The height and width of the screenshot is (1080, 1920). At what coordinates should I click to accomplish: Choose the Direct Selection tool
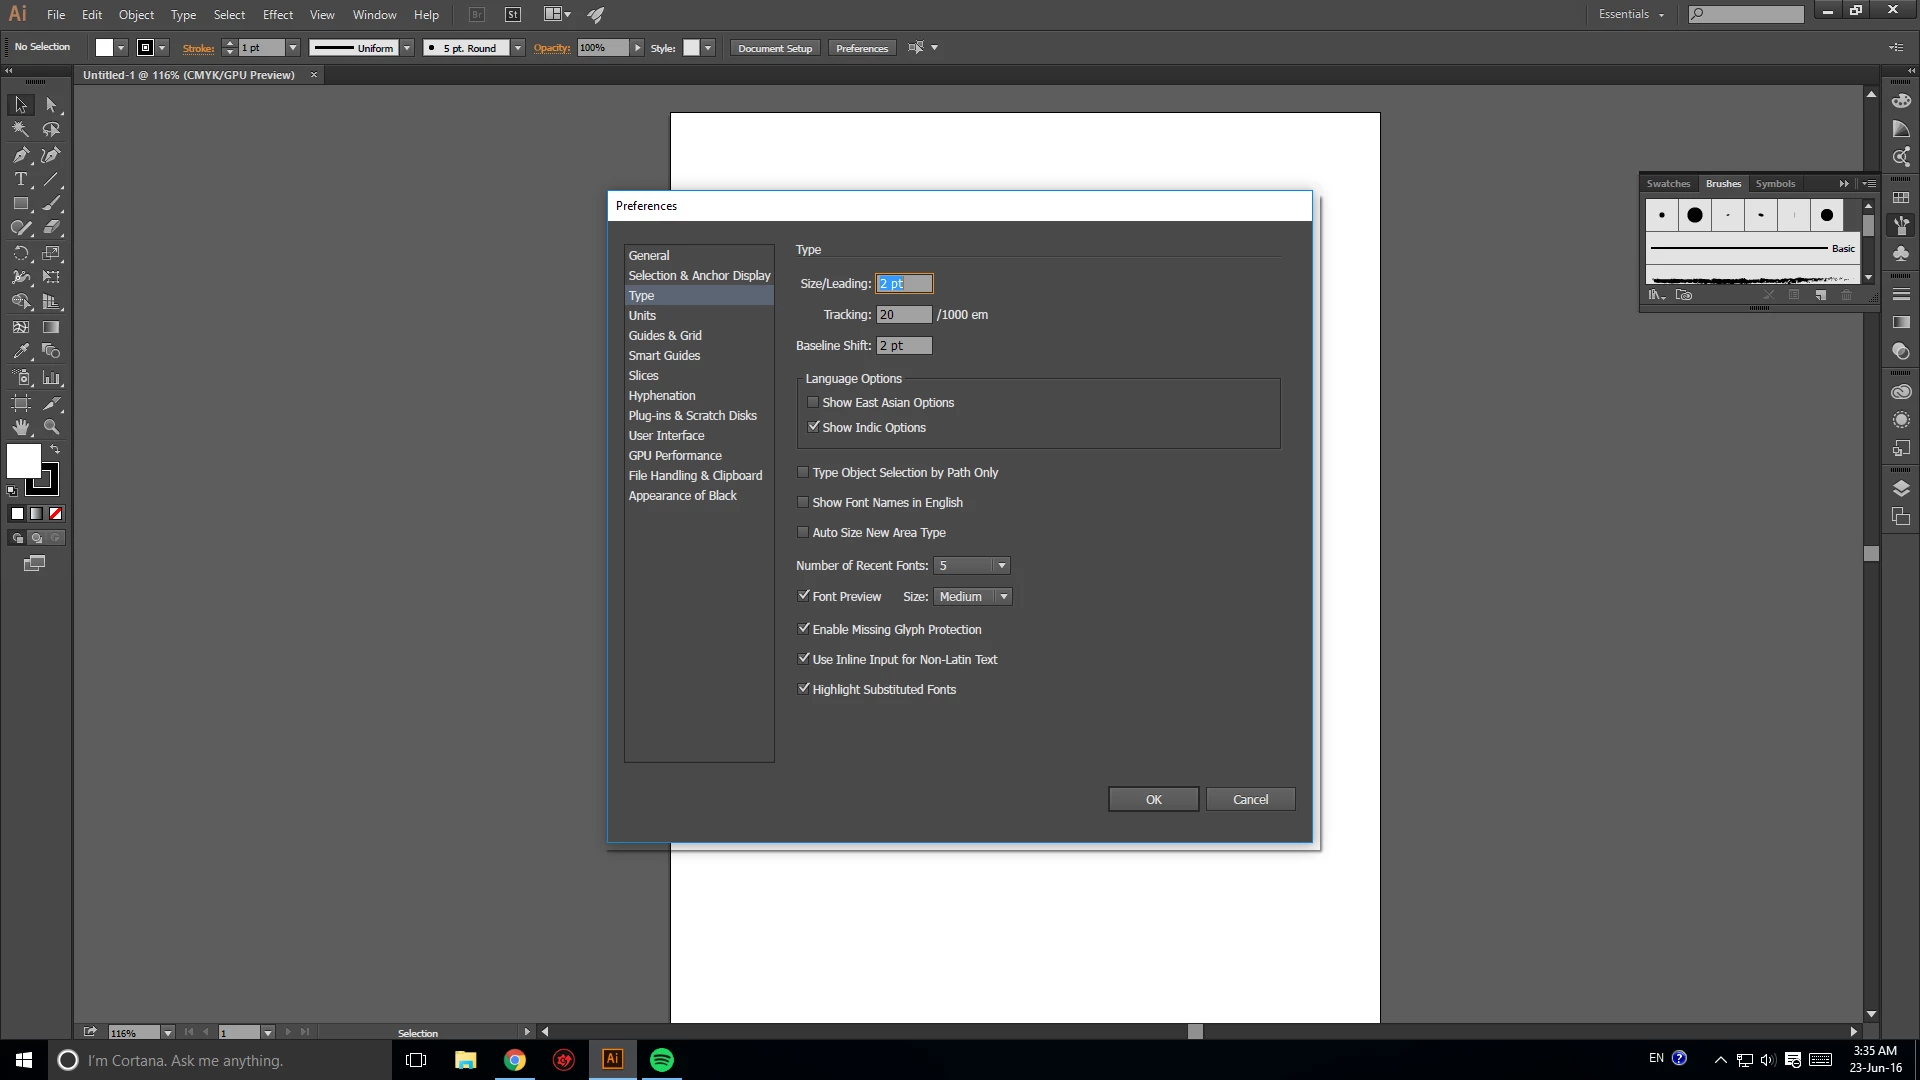[x=51, y=105]
